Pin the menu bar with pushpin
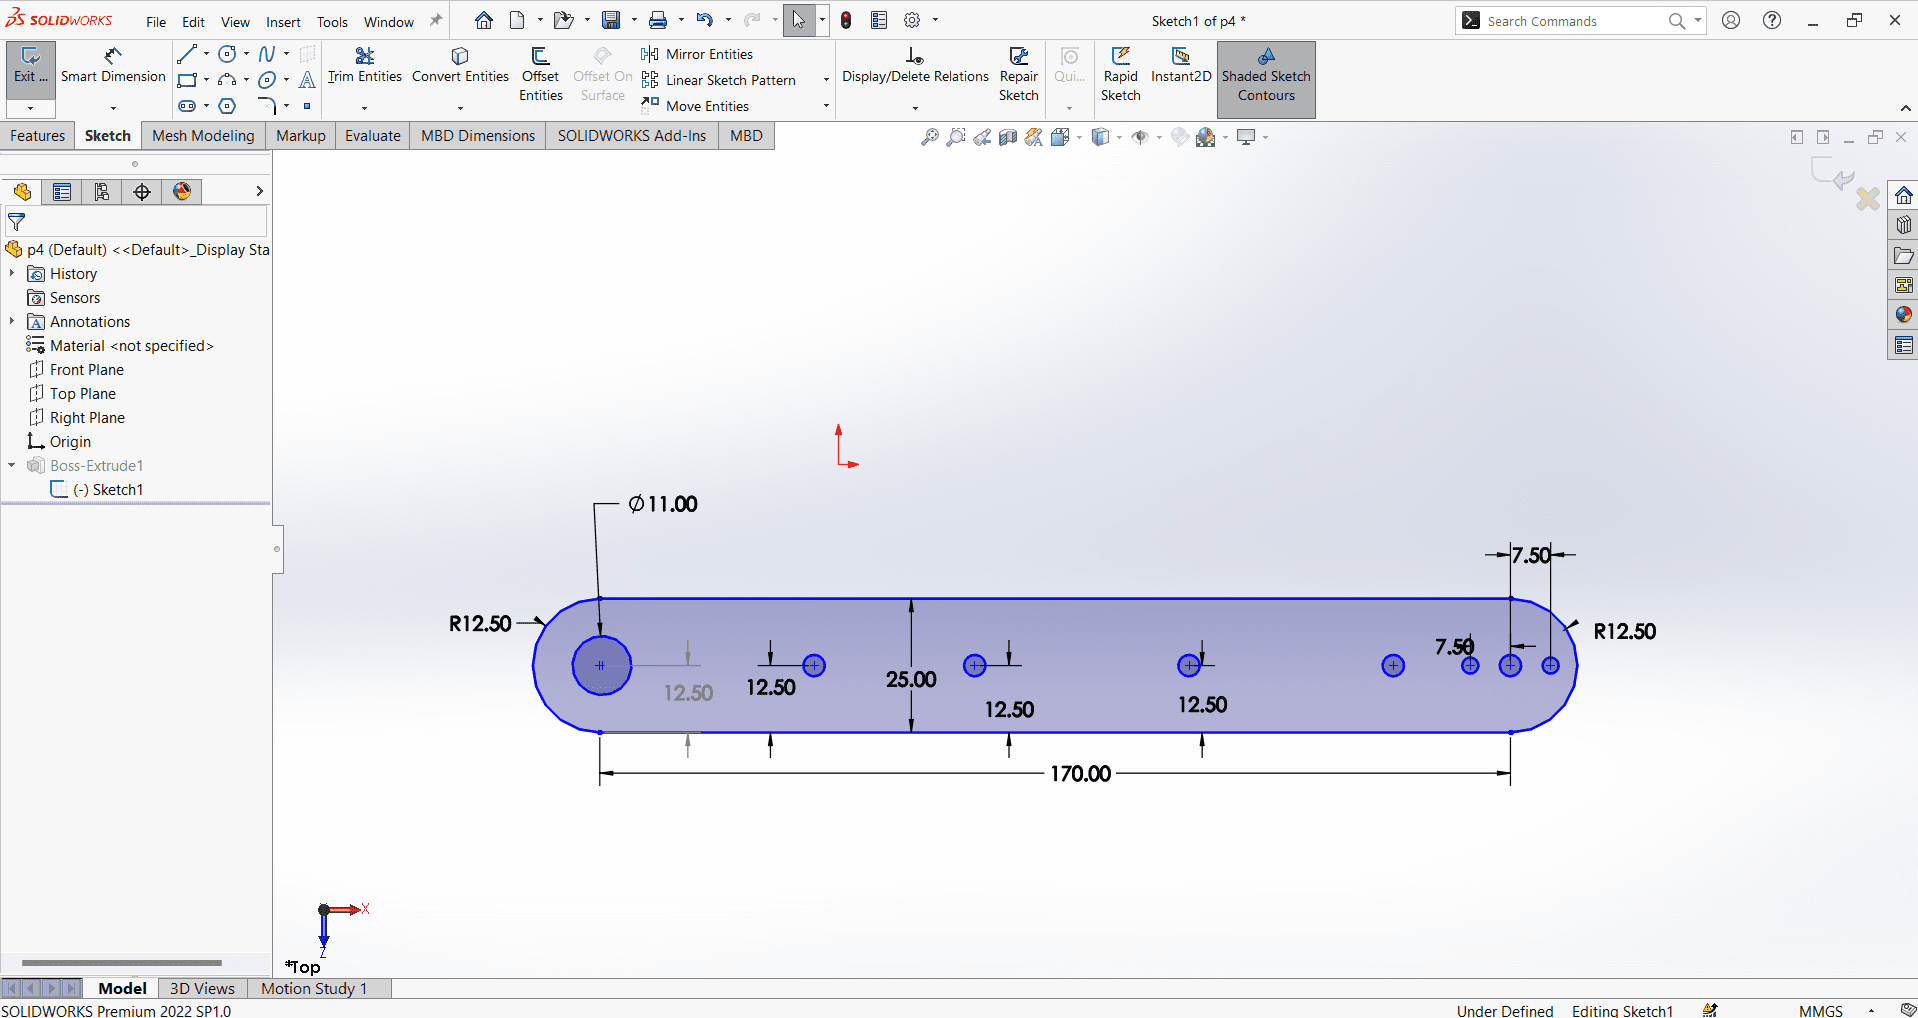 coord(435,21)
